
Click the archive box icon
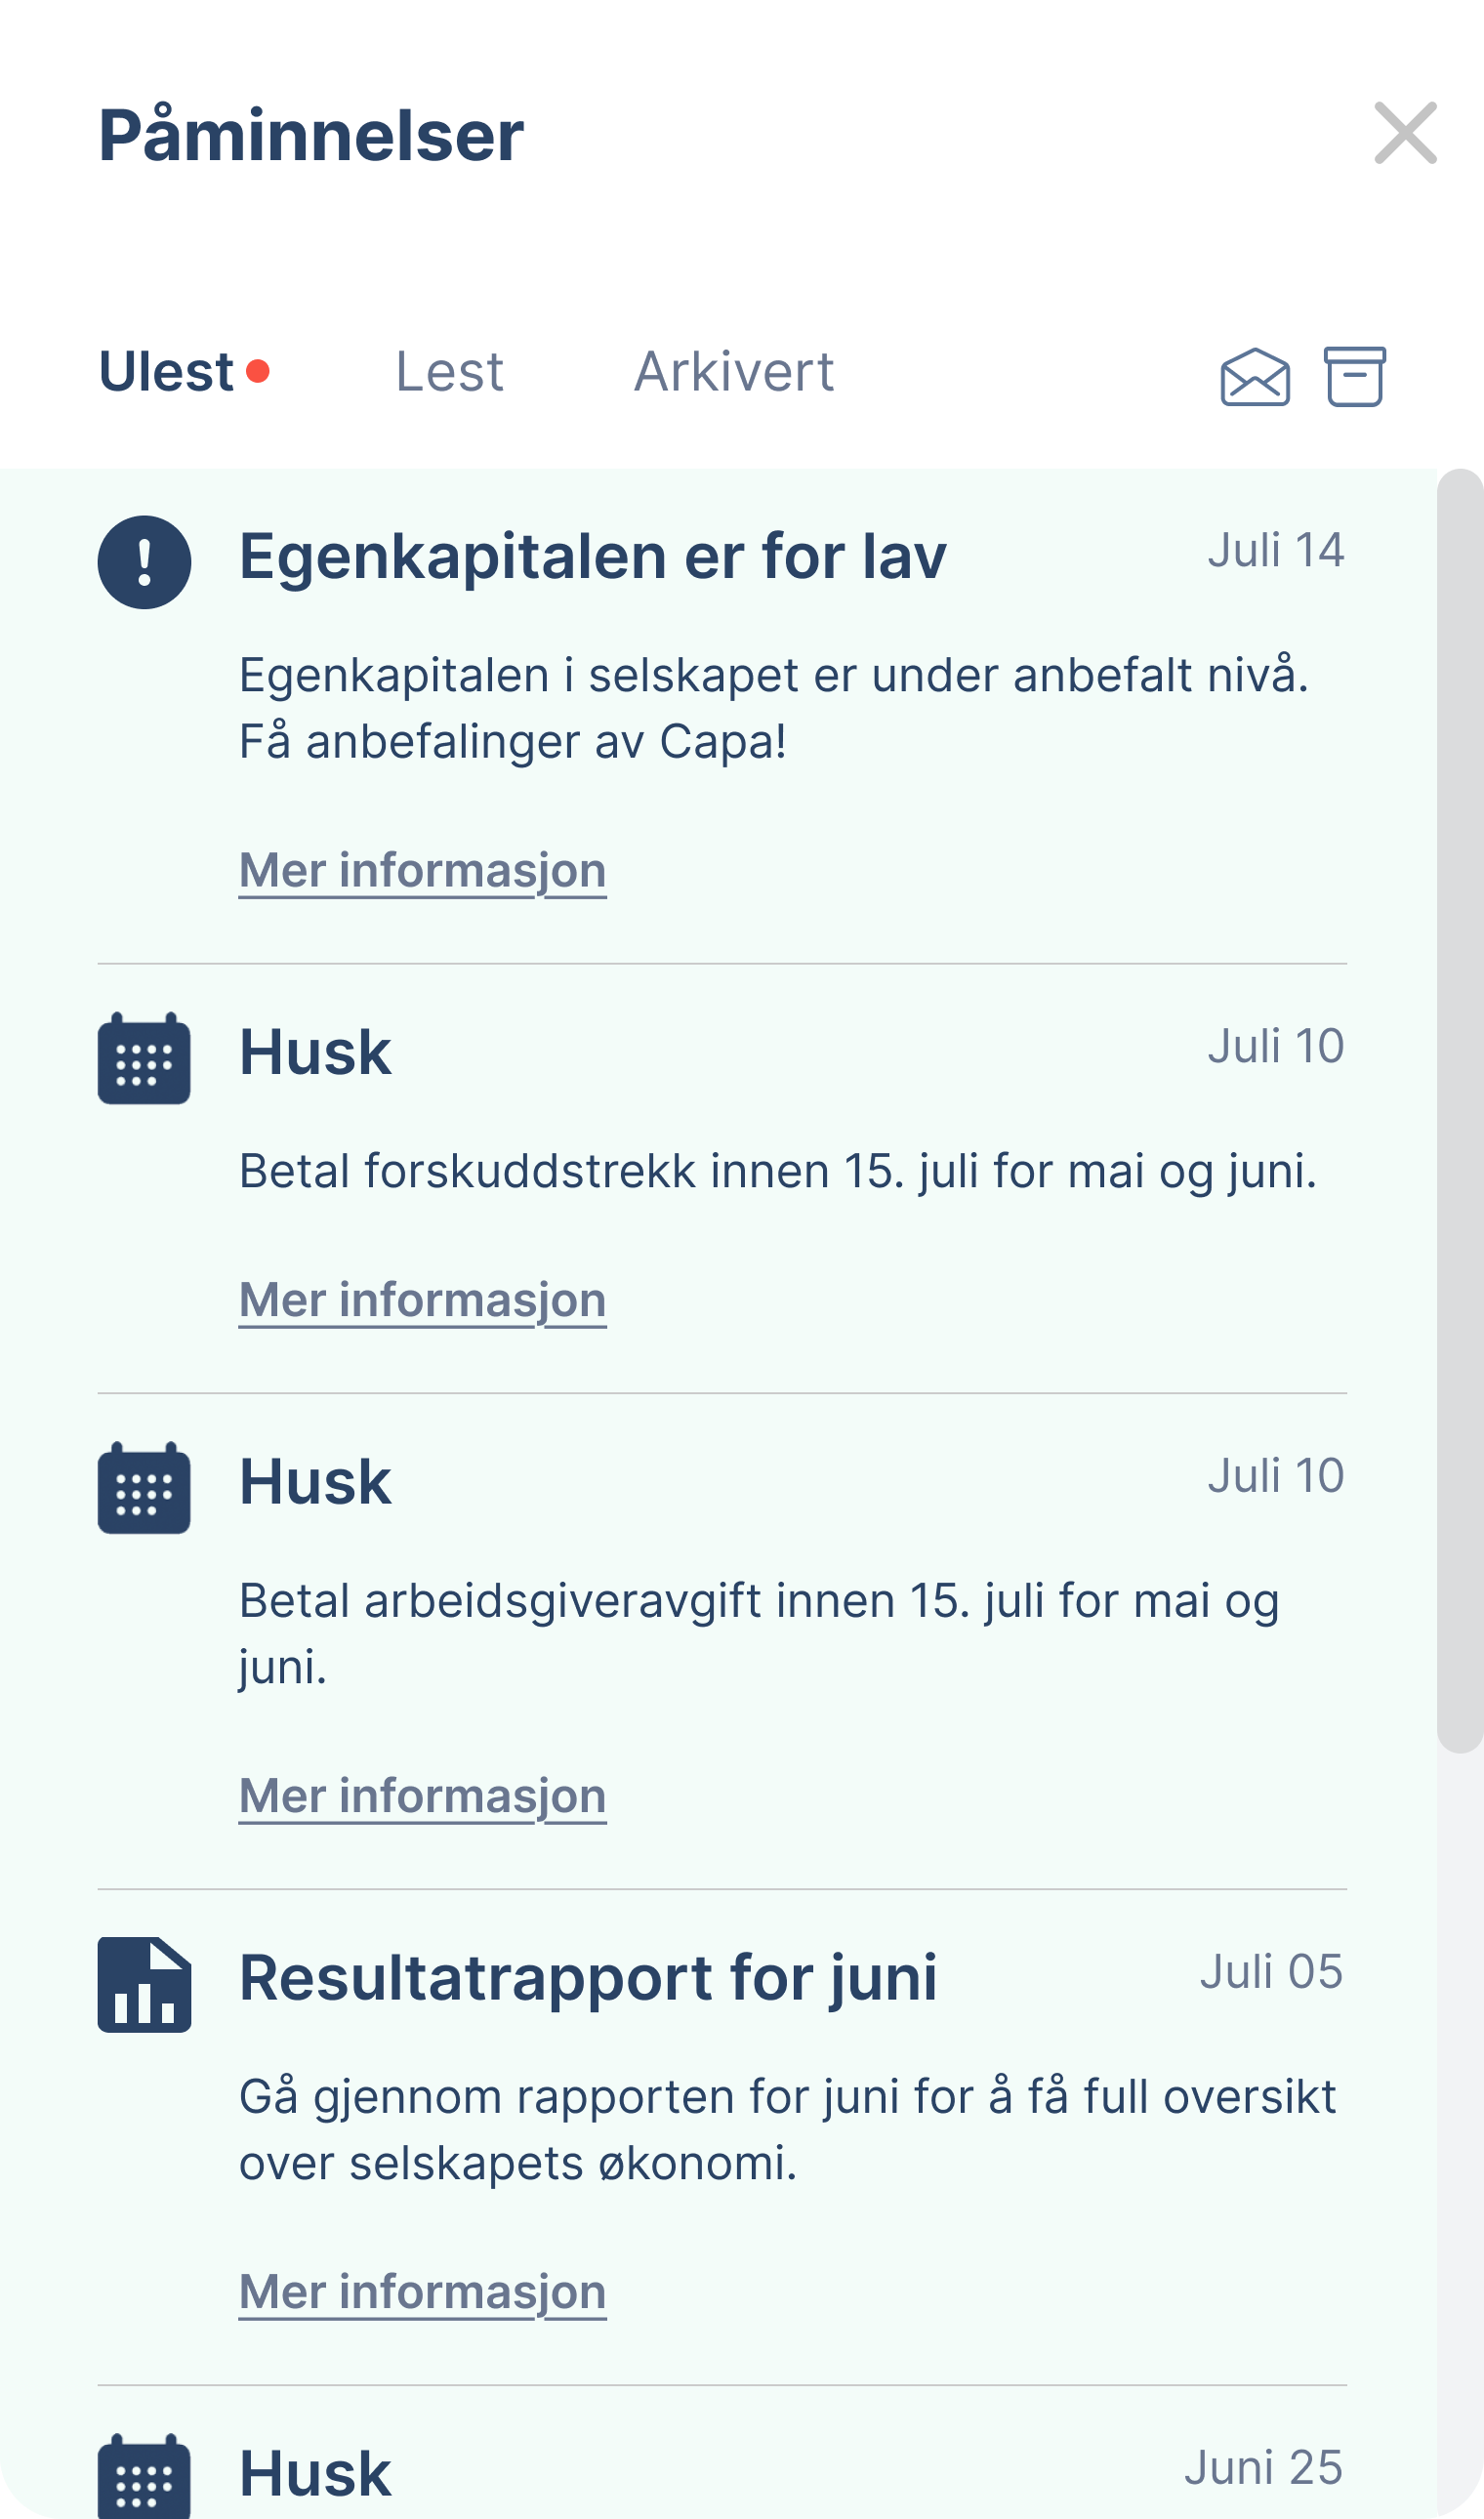pos(1355,376)
